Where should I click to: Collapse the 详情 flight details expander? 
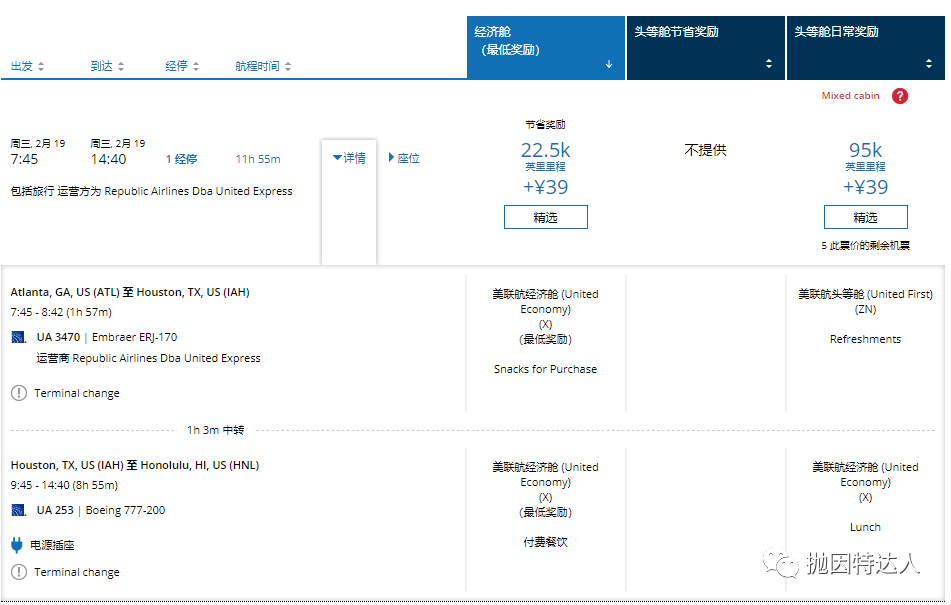tap(349, 158)
